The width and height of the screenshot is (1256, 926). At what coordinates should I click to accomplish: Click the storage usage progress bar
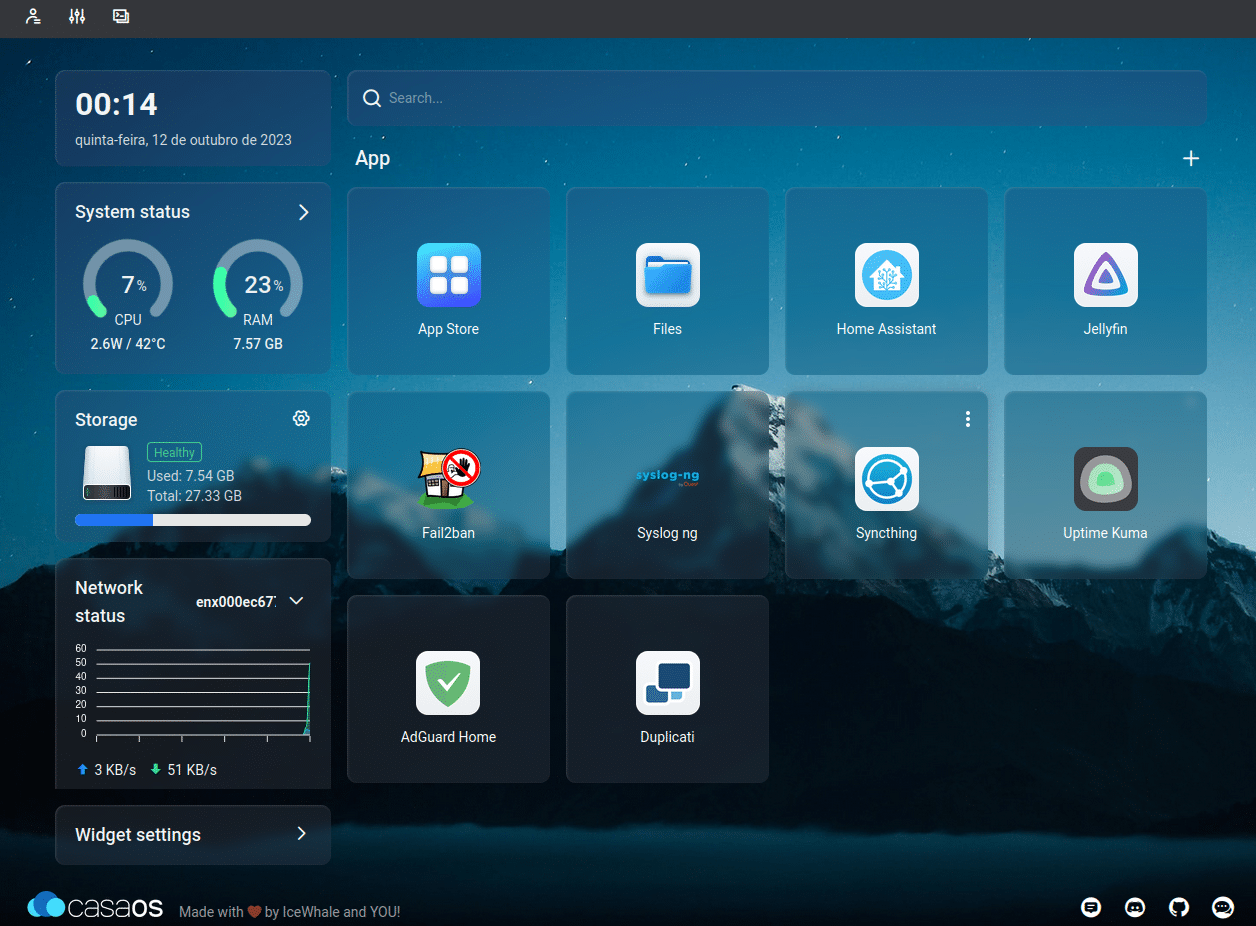(x=193, y=520)
